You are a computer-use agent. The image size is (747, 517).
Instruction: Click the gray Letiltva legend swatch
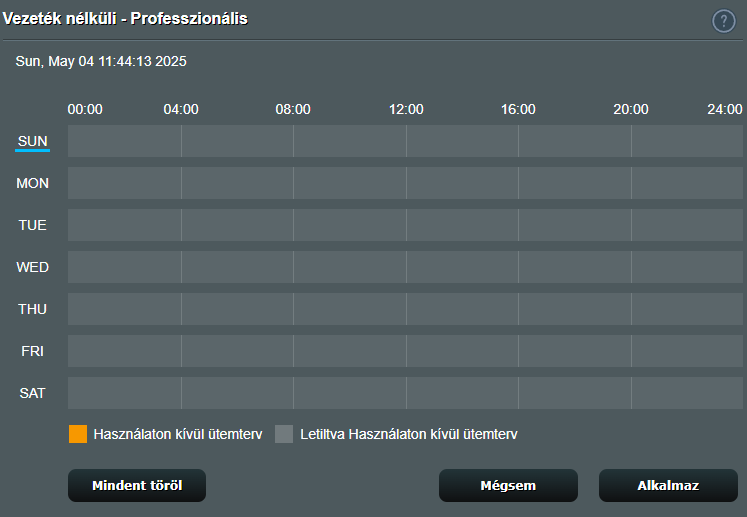pyautogui.click(x=284, y=434)
